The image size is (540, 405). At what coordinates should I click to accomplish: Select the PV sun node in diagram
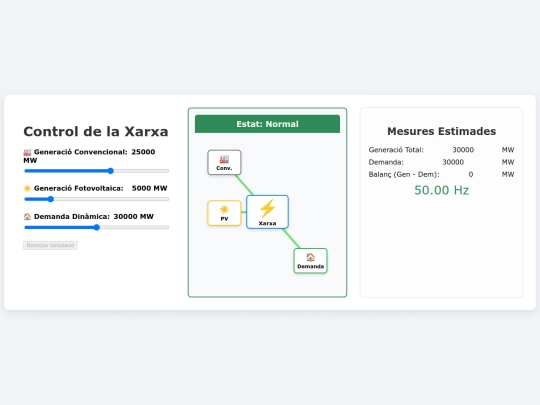point(224,213)
